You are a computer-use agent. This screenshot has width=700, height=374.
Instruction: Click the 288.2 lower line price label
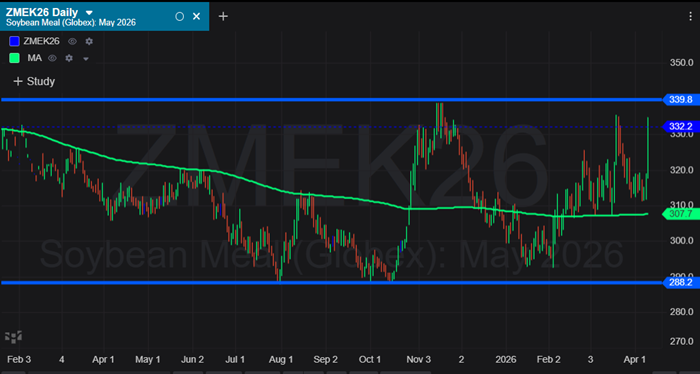[x=680, y=283]
